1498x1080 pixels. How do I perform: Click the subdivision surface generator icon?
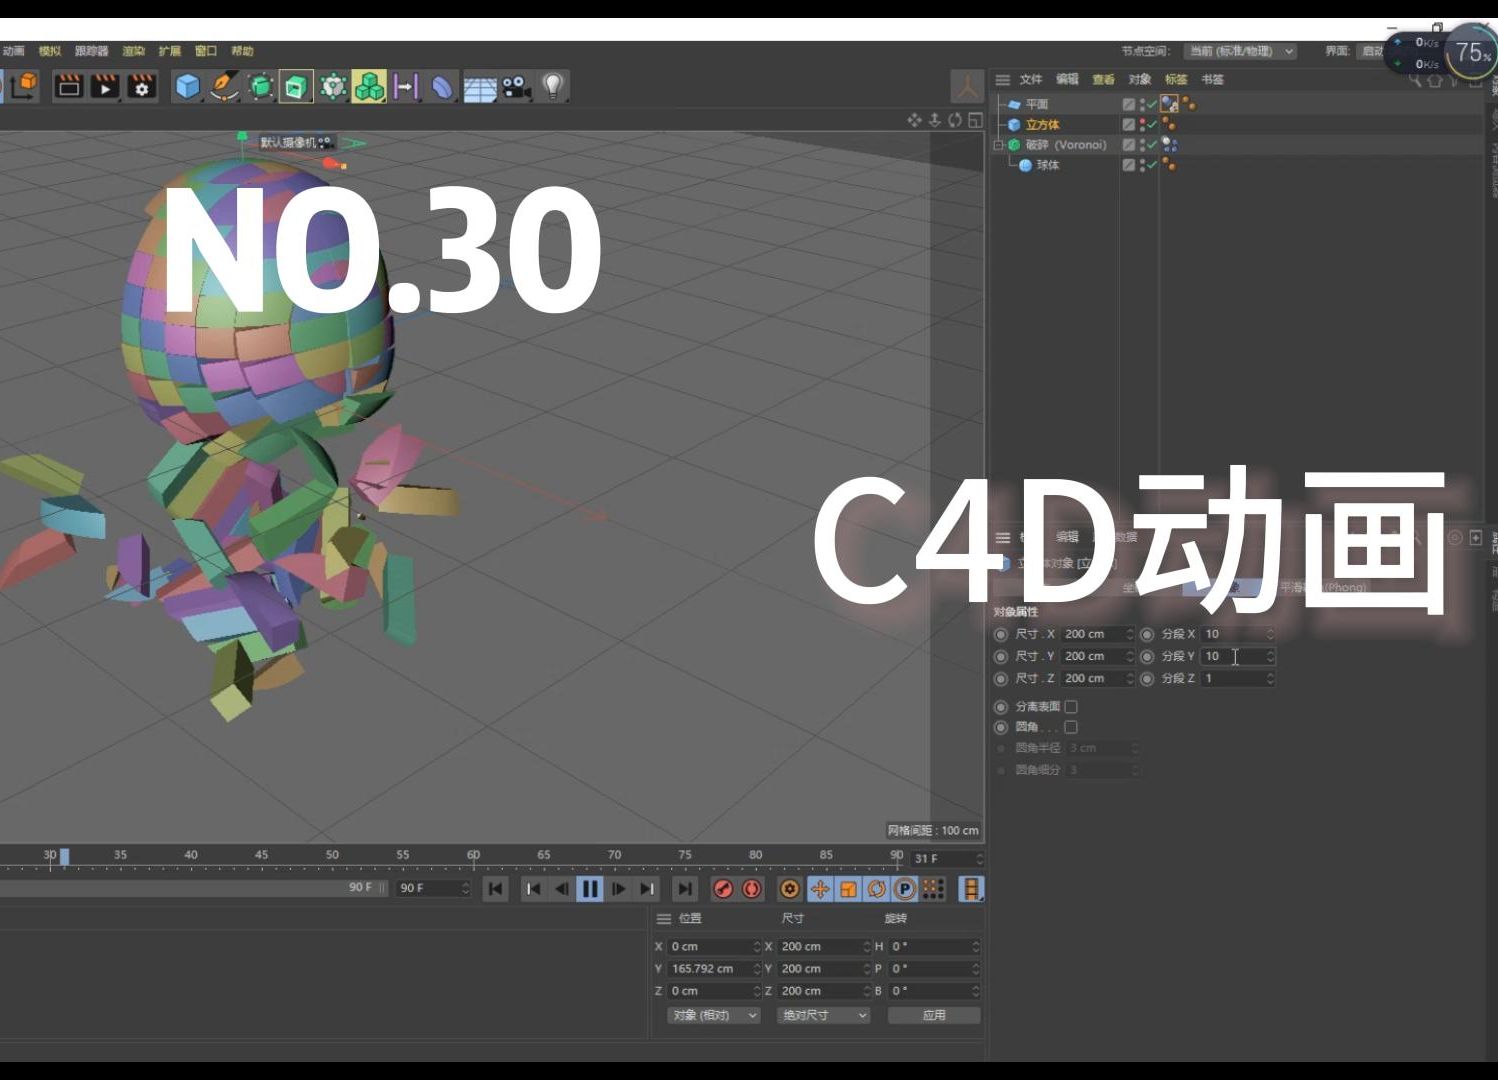260,87
